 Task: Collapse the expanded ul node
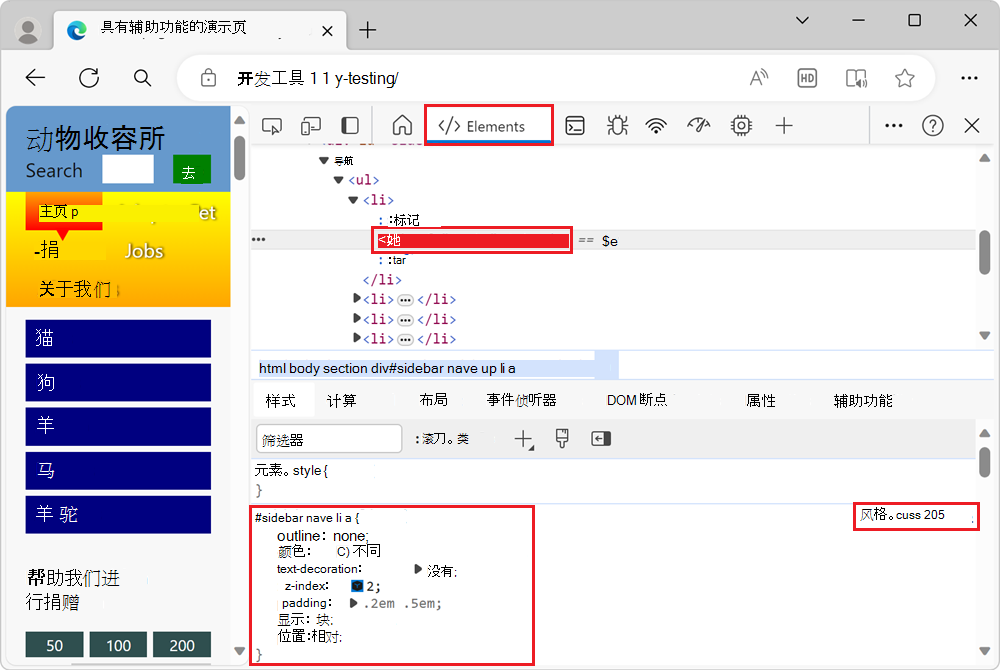pyautogui.click(x=338, y=180)
